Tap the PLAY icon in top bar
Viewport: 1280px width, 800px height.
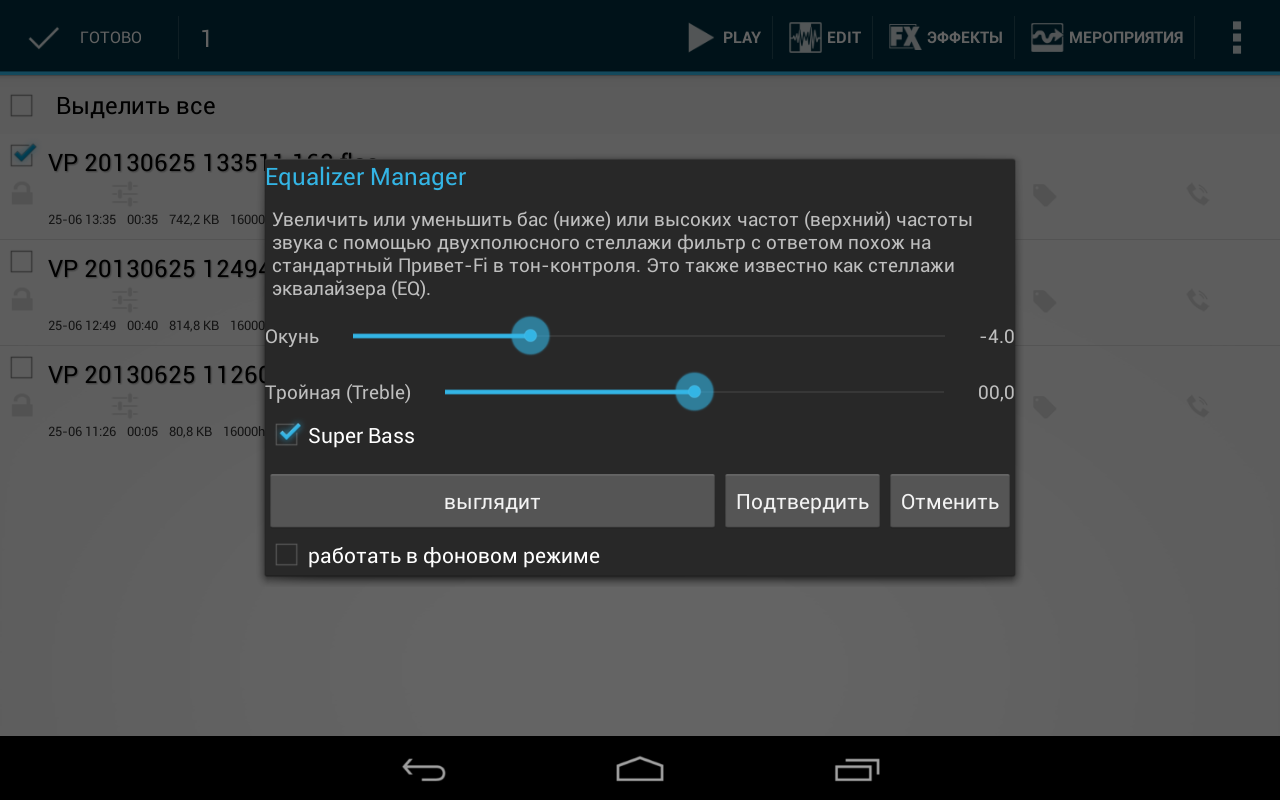(x=700, y=38)
